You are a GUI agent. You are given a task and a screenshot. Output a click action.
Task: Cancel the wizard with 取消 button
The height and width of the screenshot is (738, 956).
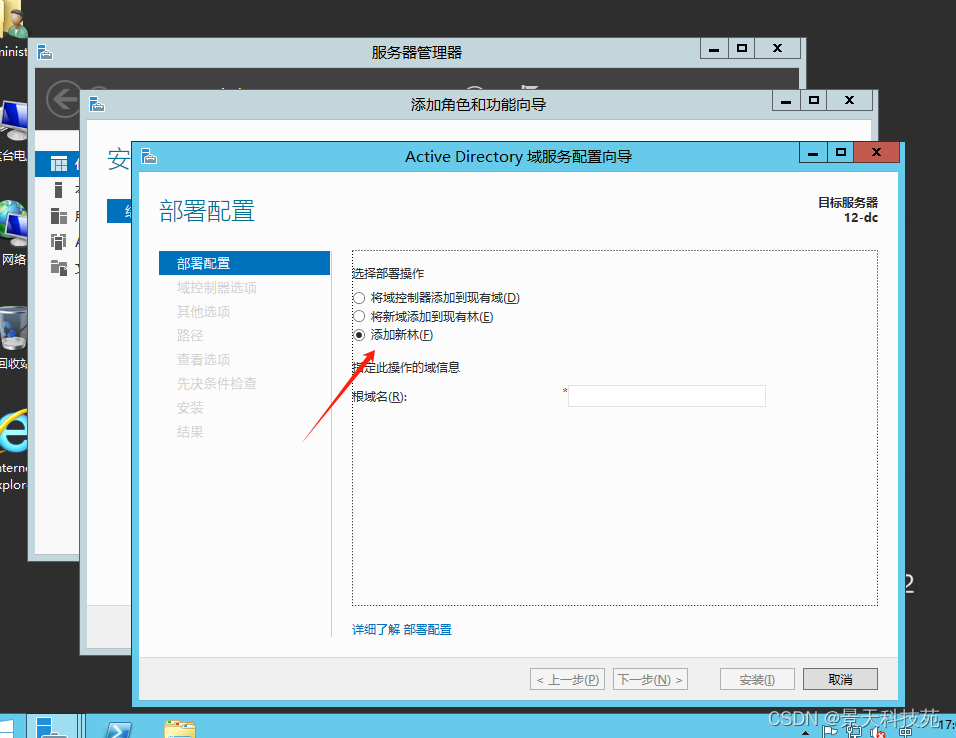point(840,679)
